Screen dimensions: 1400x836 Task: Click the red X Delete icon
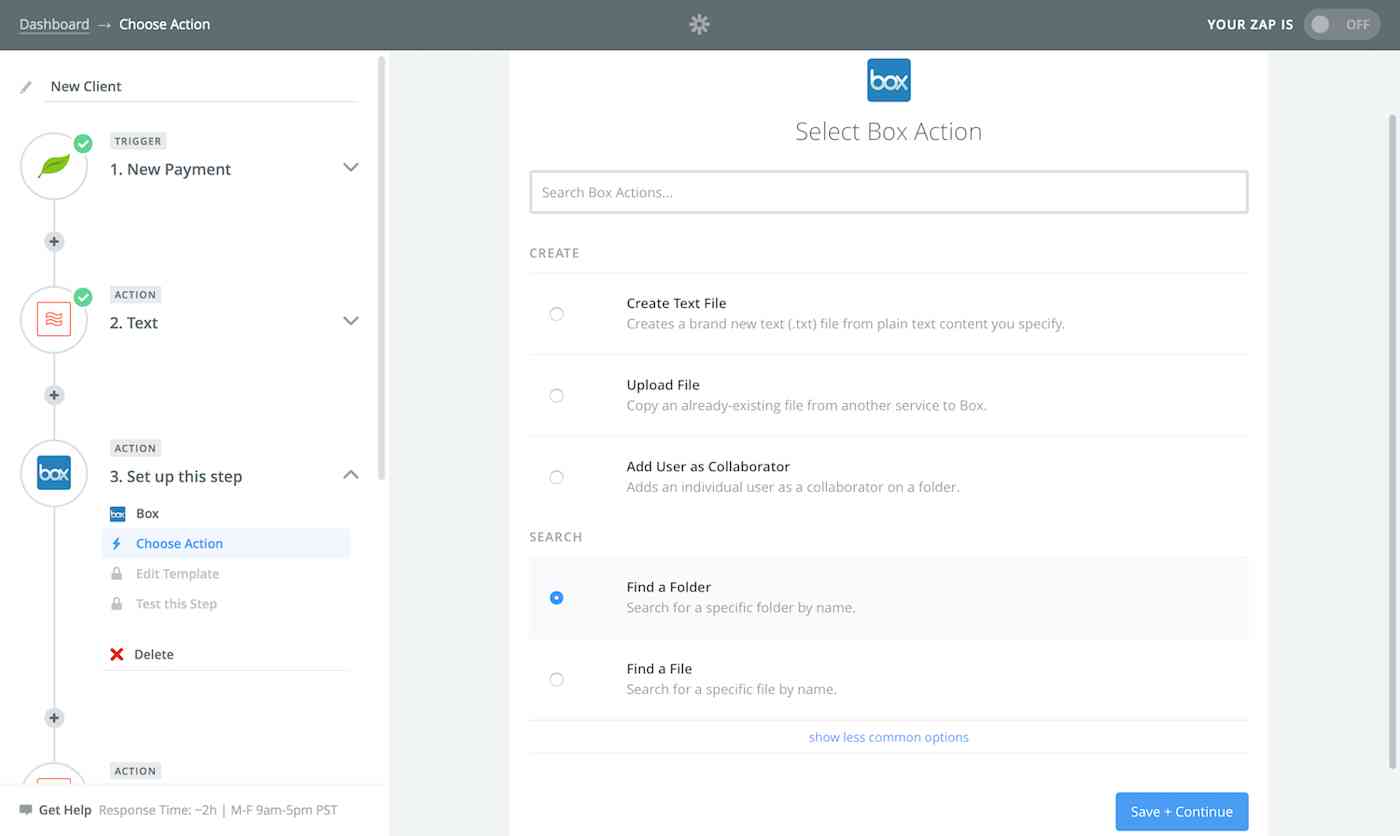point(117,654)
